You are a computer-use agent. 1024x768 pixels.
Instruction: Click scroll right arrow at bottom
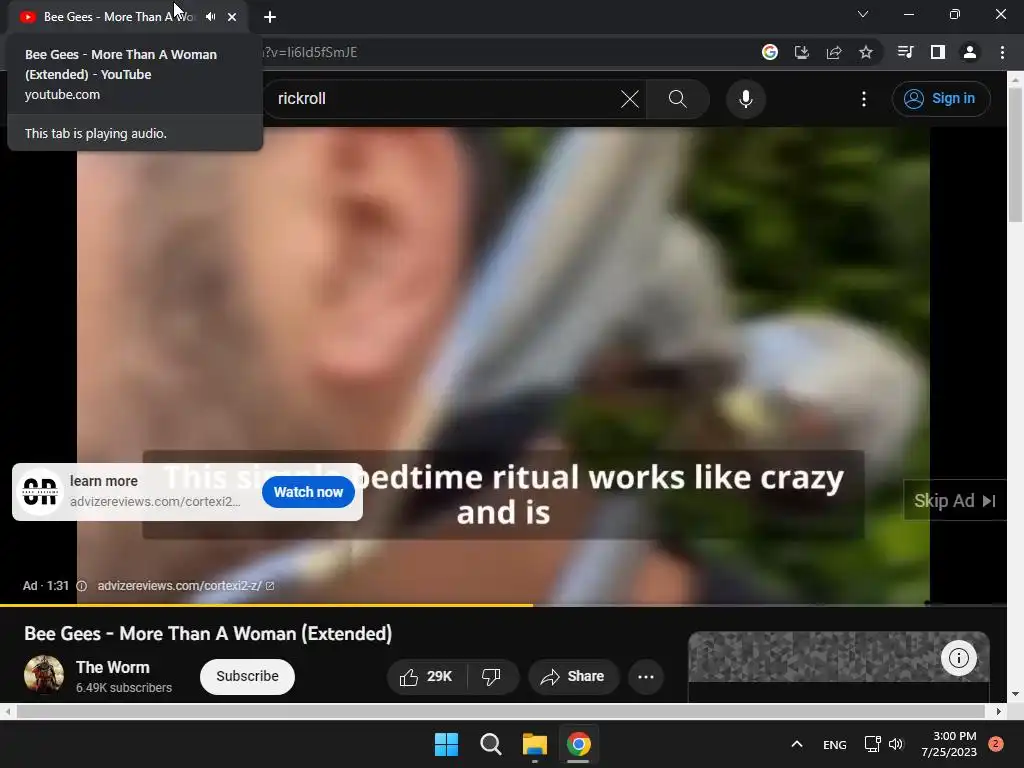pyautogui.click(x=999, y=711)
